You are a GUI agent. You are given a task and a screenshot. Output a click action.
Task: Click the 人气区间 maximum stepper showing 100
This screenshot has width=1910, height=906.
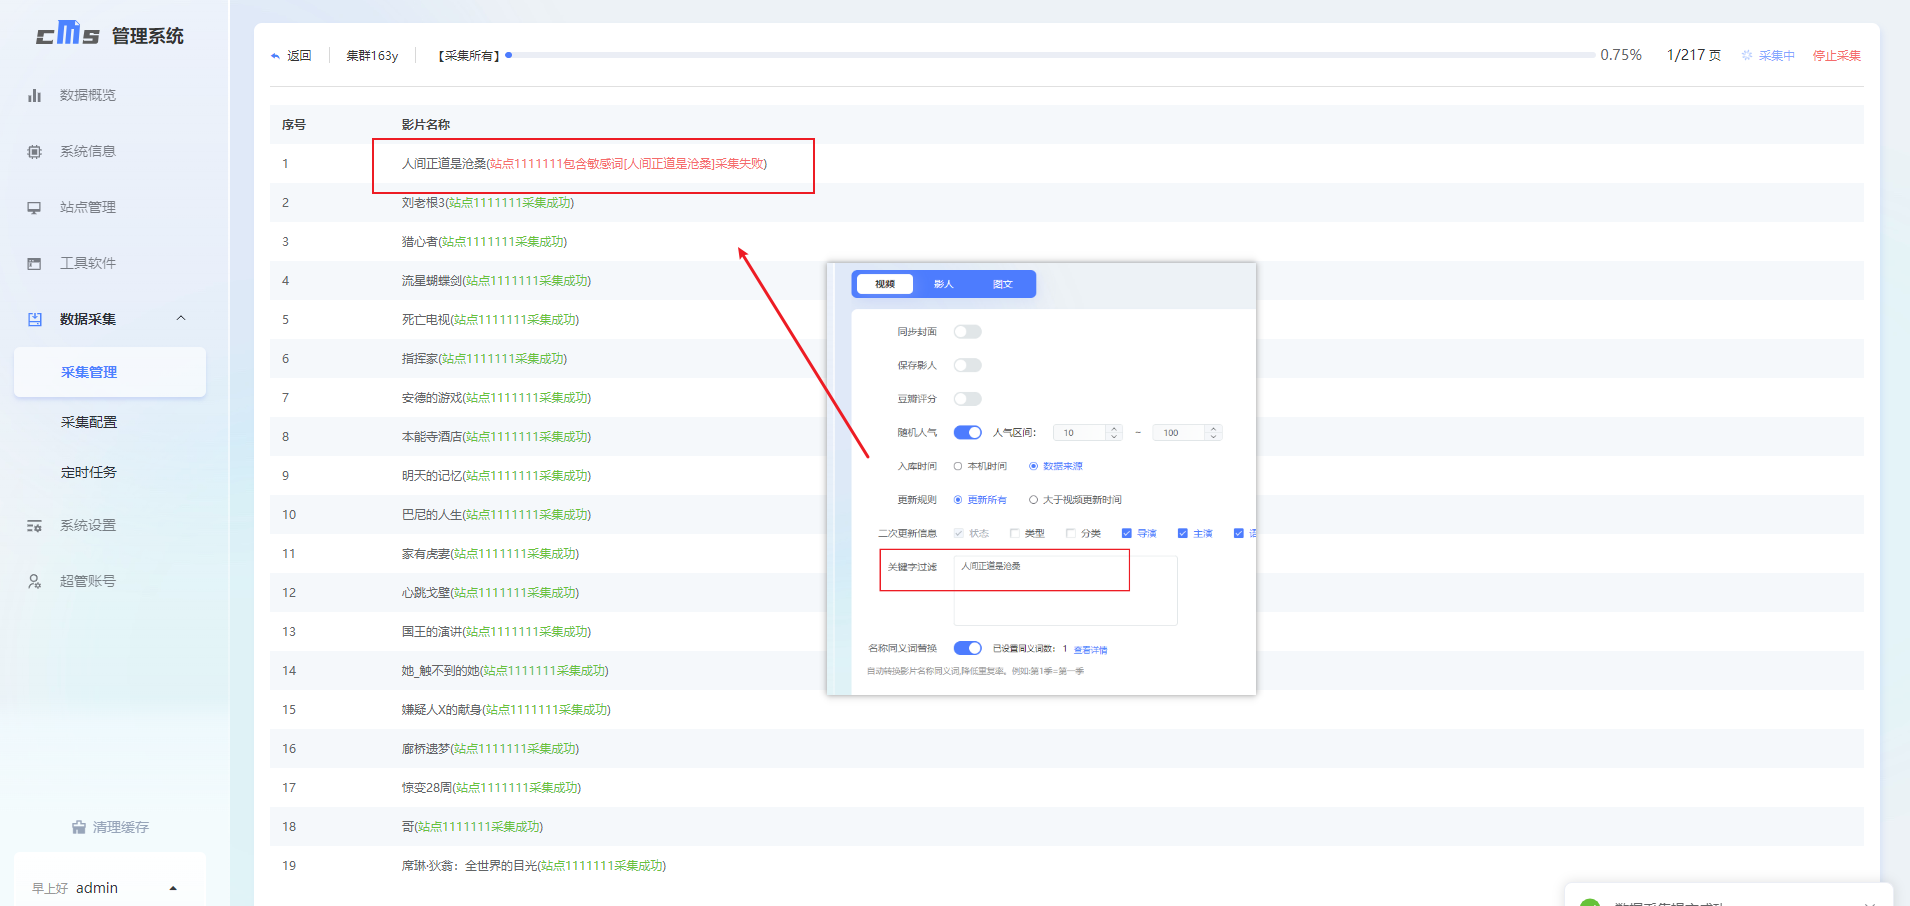(x=1187, y=433)
